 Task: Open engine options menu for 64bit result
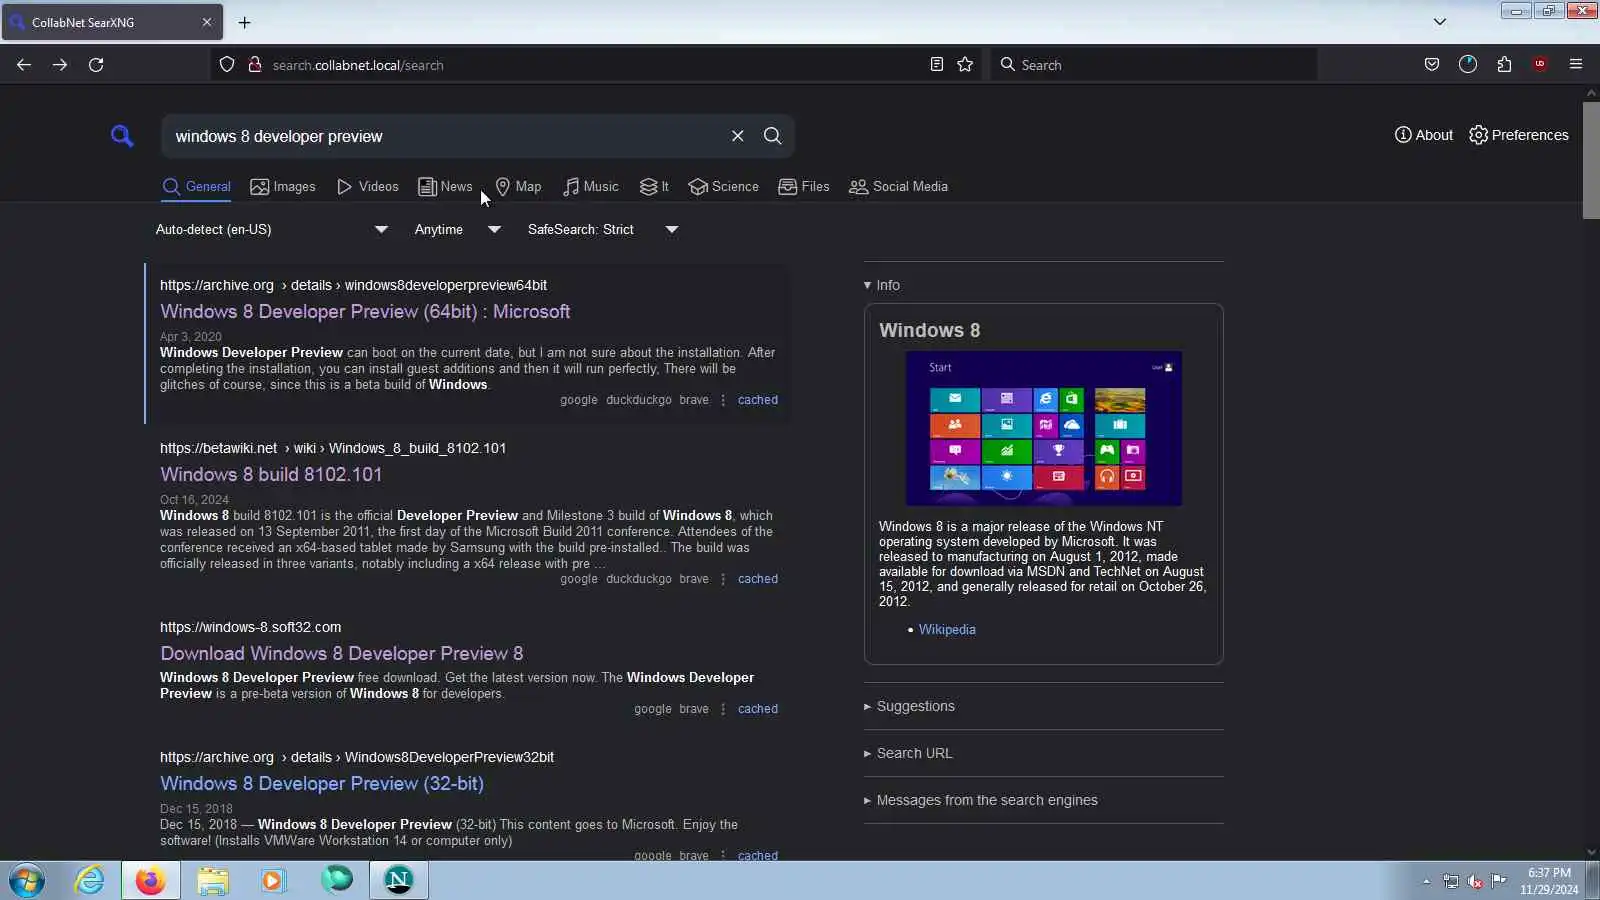pos(723,400)
